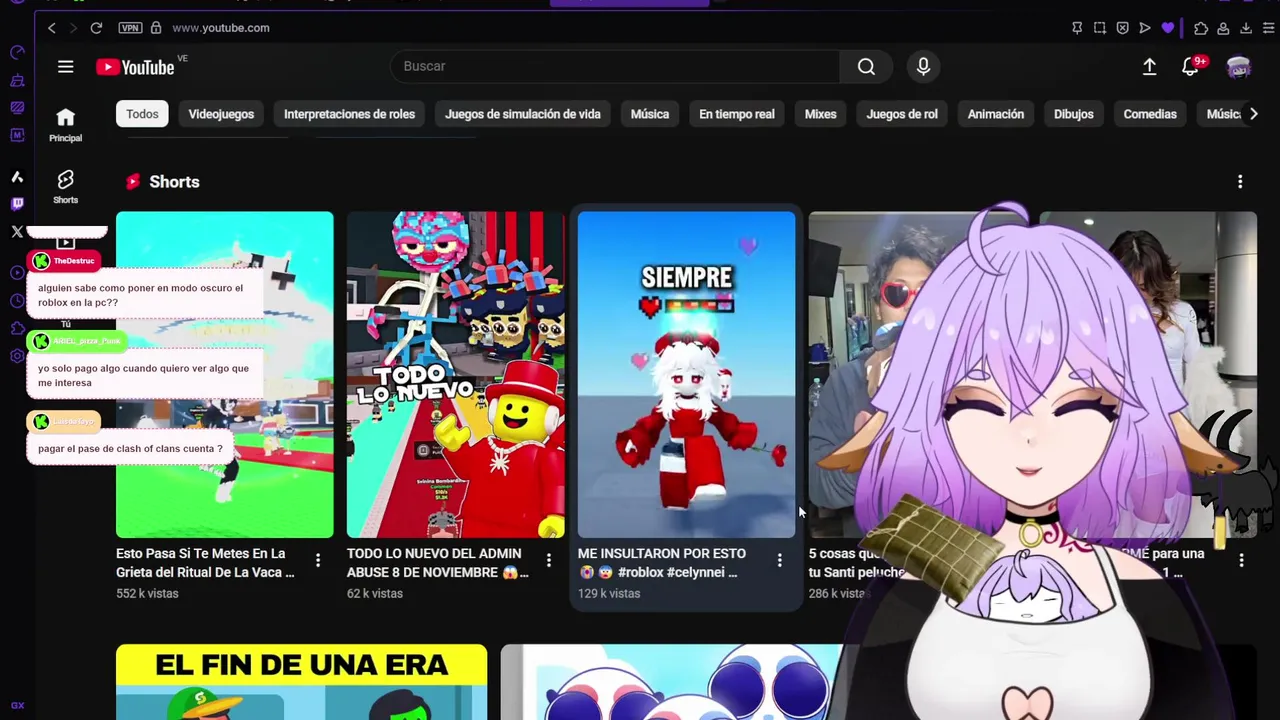Open Shorts from the YouTube sidebar

pos(65,186)
